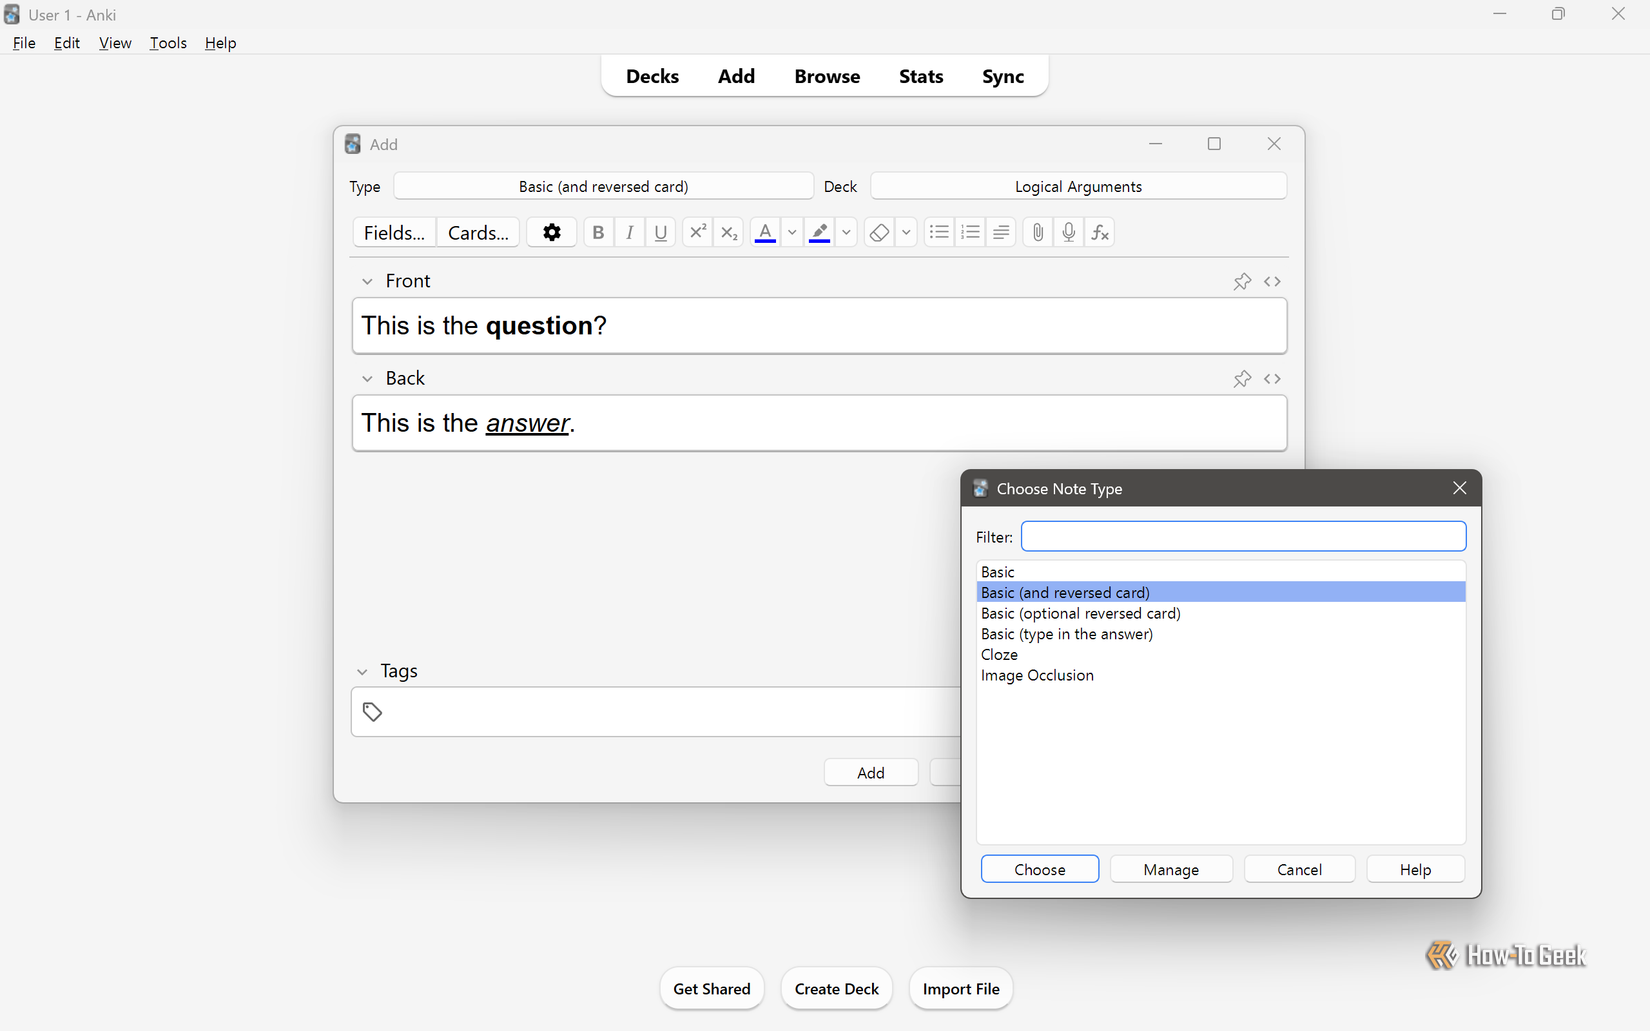
Task: Apply superscript formatting
Action: (x=697, y=232)
